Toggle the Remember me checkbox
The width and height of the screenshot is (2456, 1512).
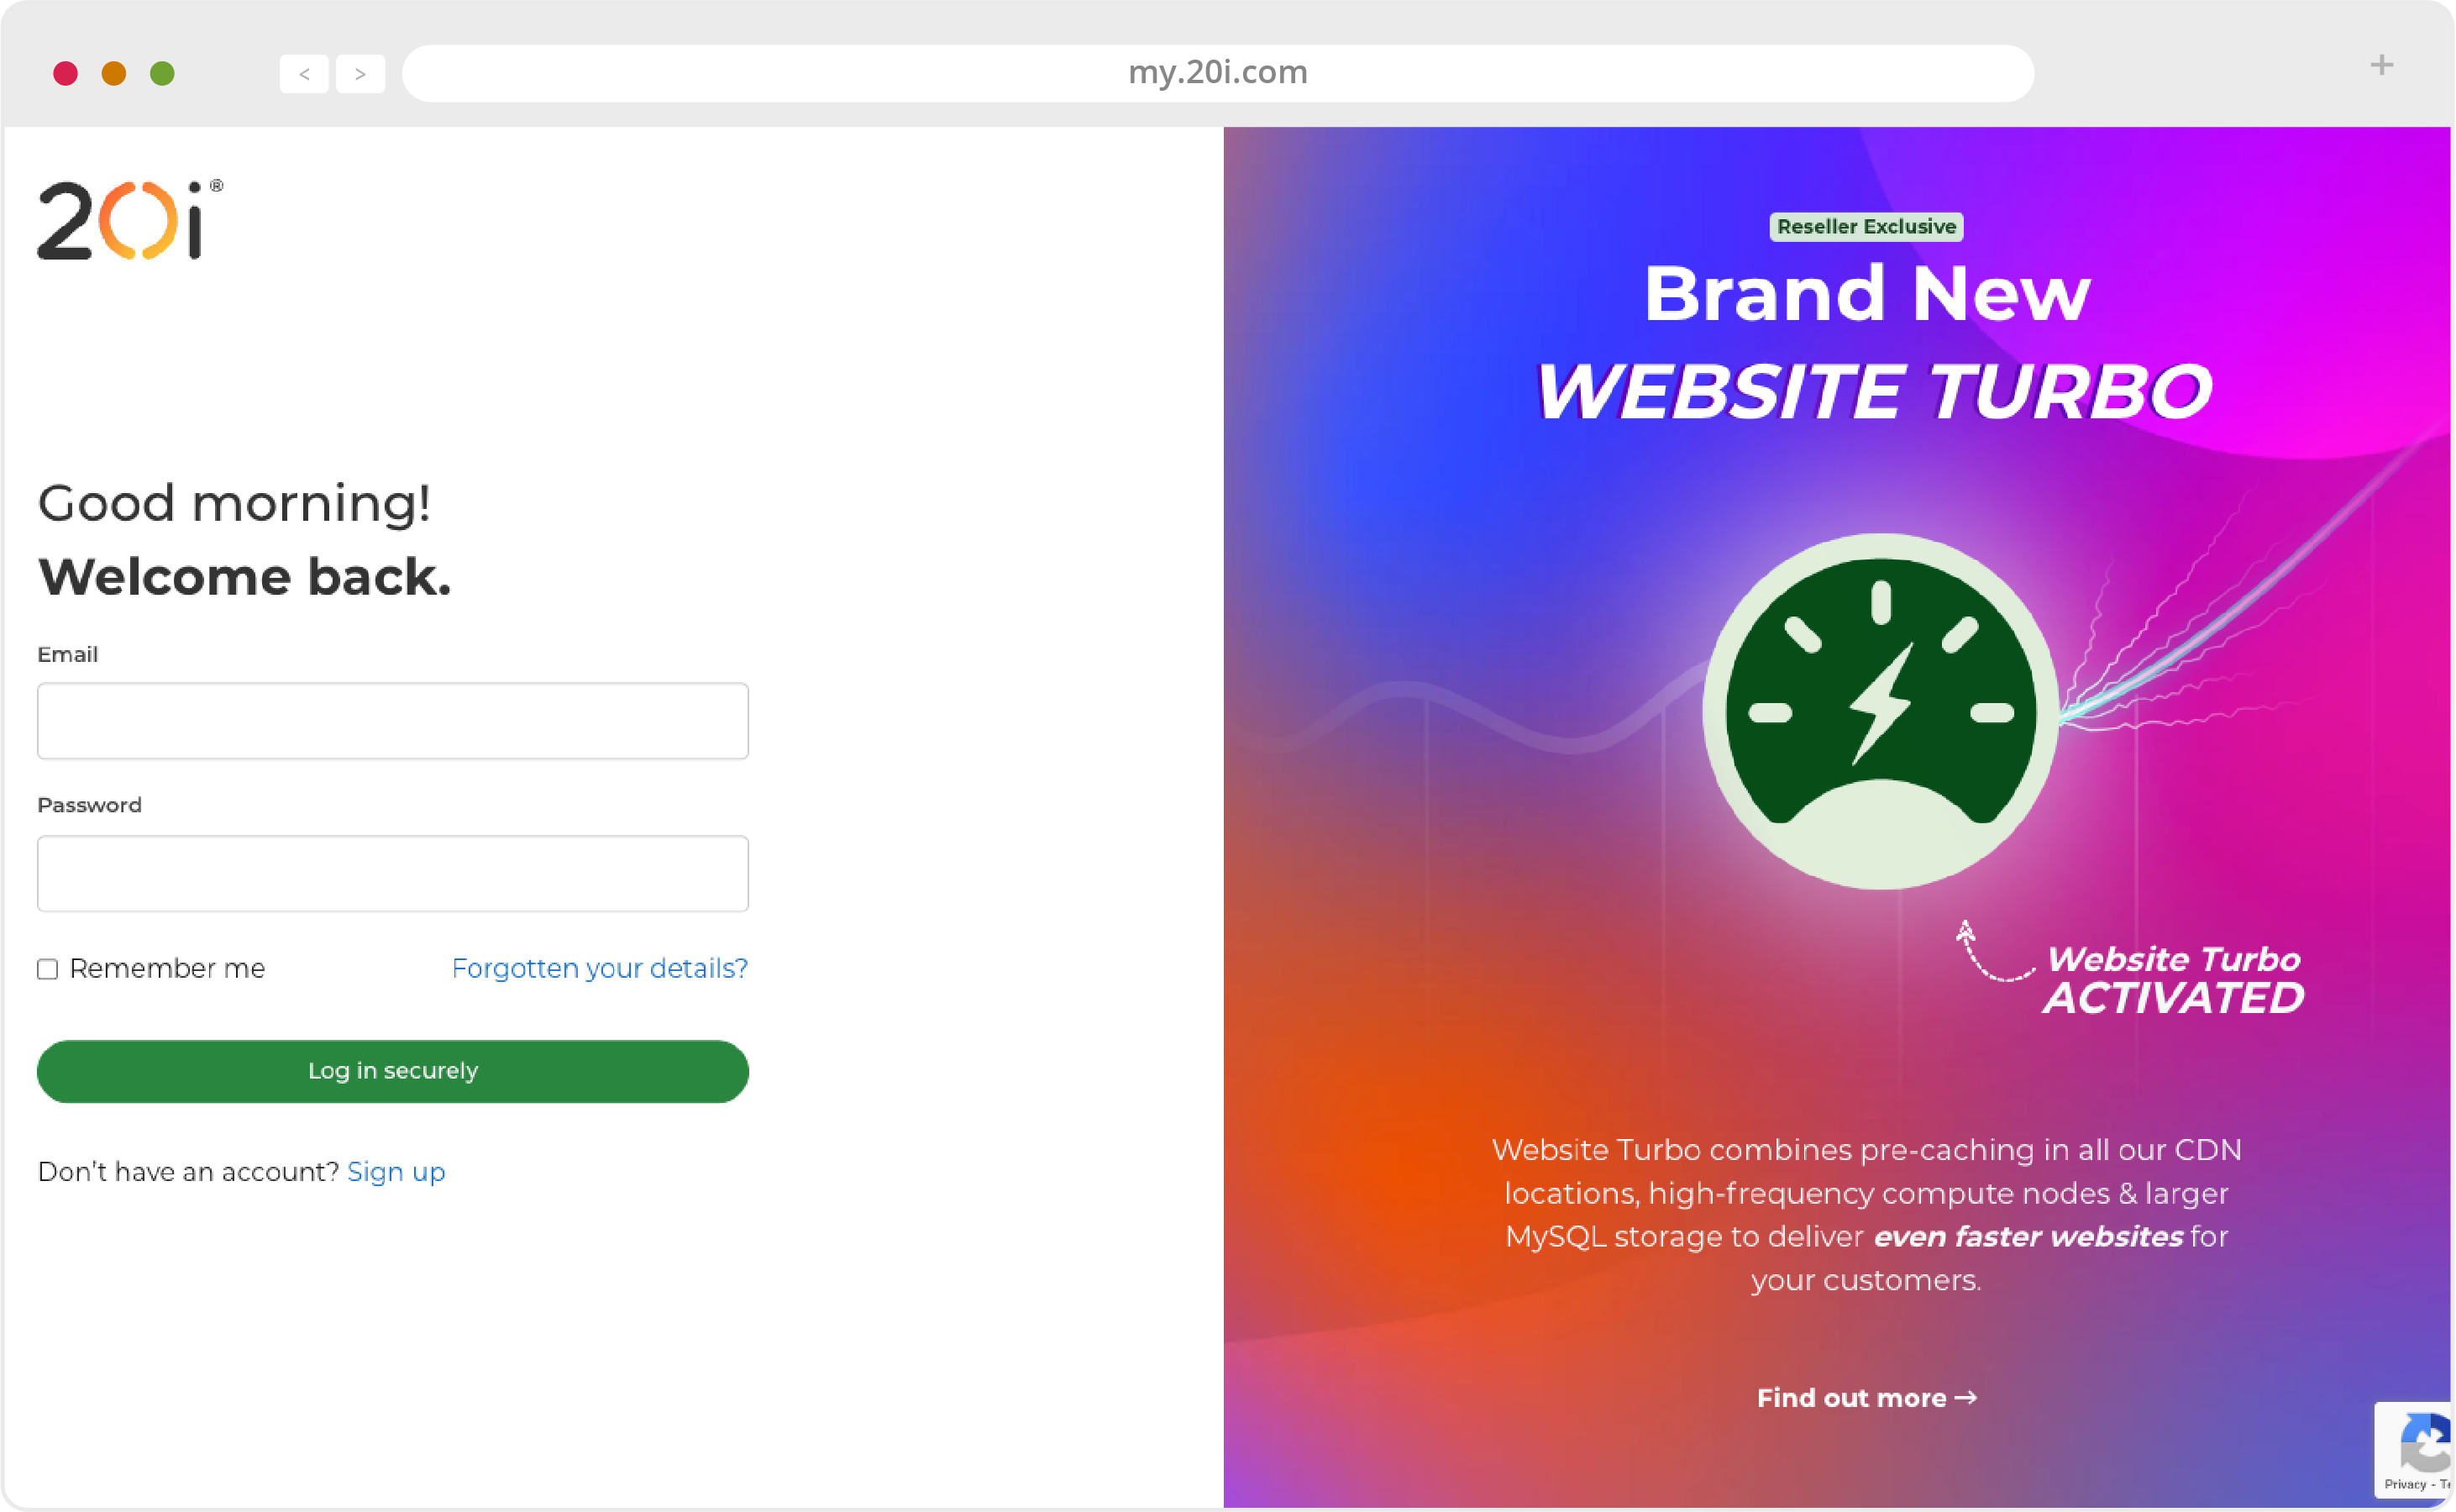pyautogui.click(x=47, y=969)
